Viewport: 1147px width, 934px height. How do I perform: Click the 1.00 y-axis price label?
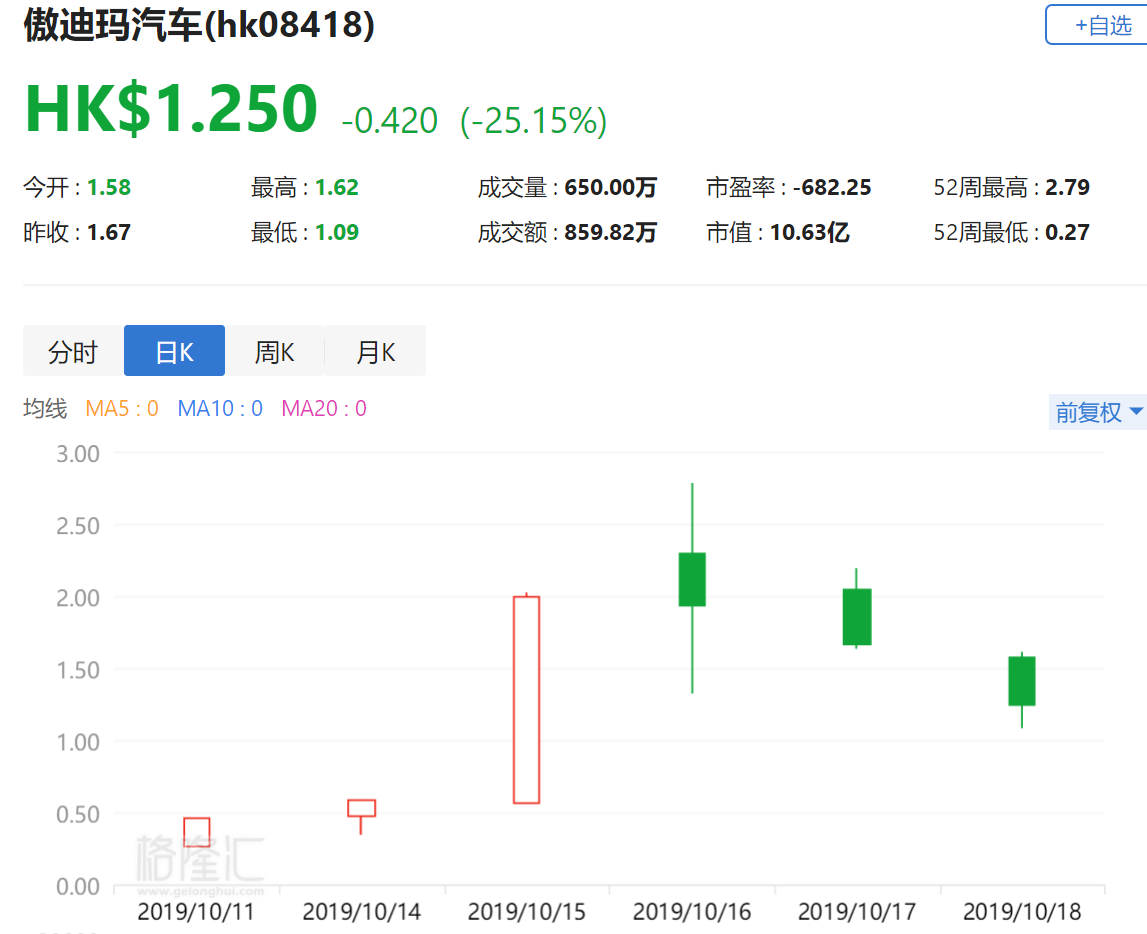[x=78, y=742]
